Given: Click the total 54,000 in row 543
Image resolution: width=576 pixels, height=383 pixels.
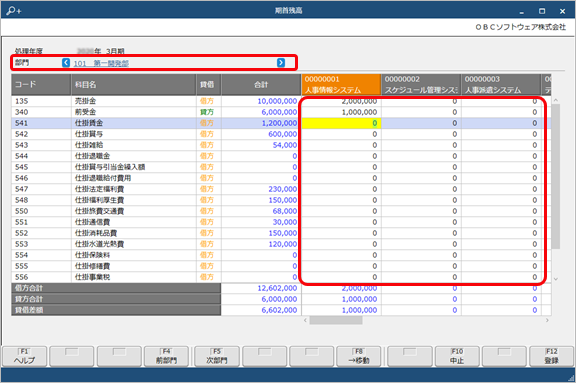Looking at the screenshot, I should point(285,145).
